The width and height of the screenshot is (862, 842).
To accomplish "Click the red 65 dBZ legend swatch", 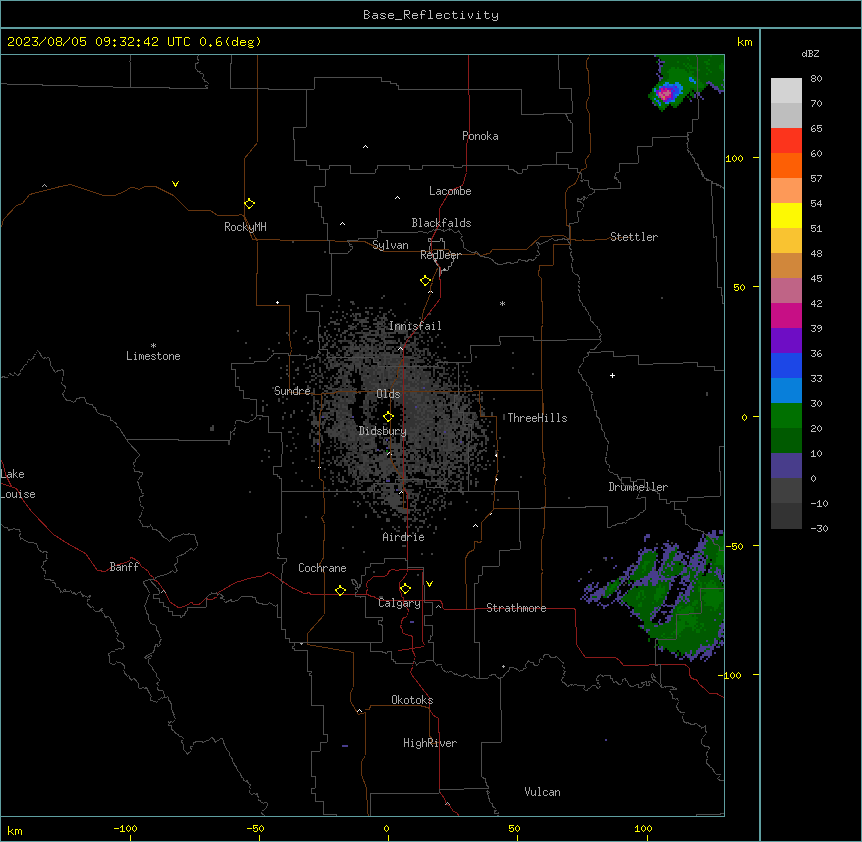I will (x=786, y=141).
